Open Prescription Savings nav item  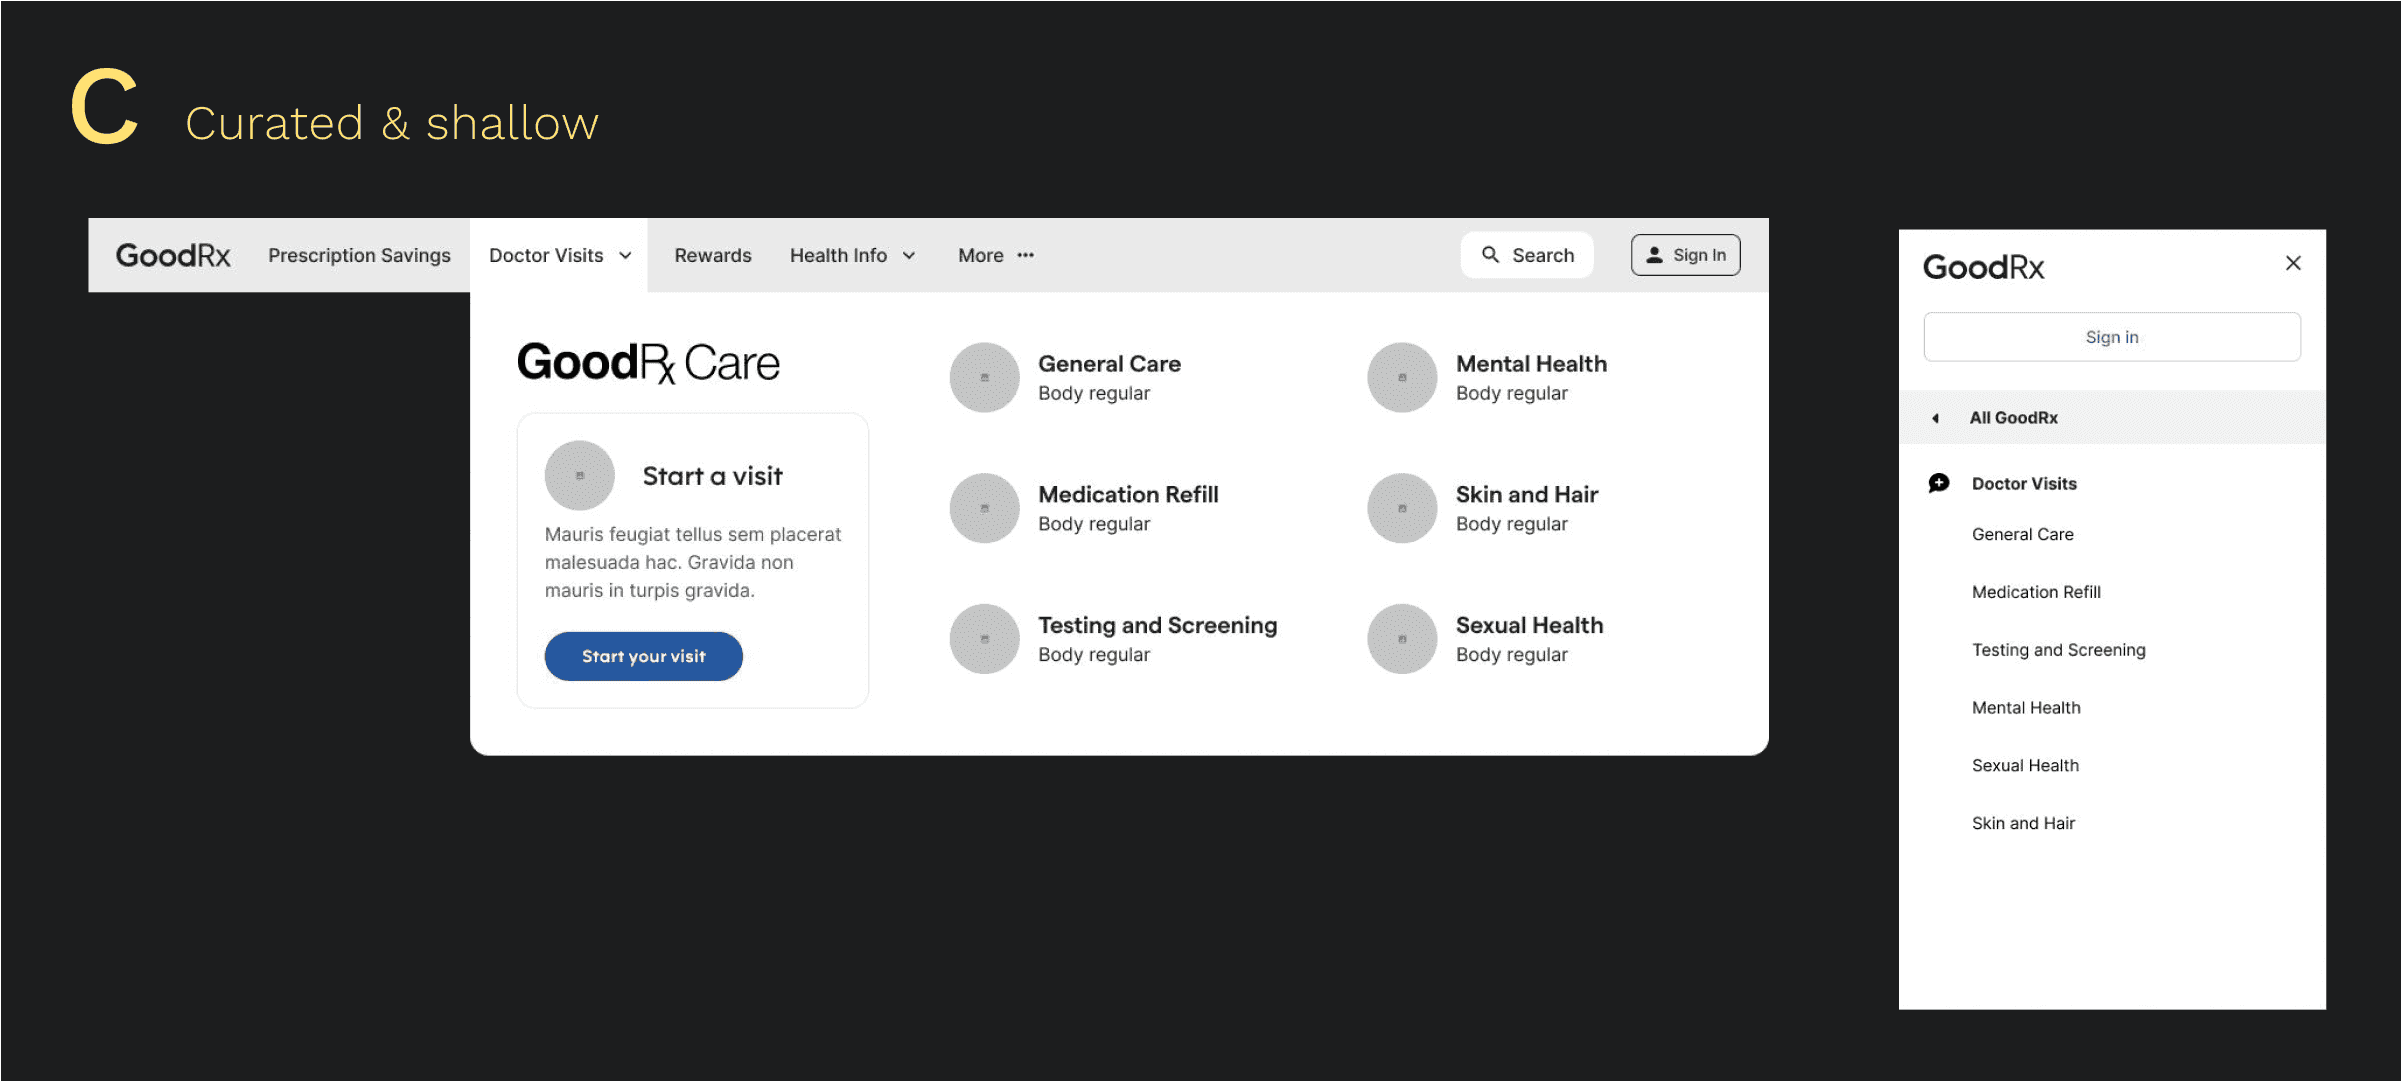click(359, 256)
